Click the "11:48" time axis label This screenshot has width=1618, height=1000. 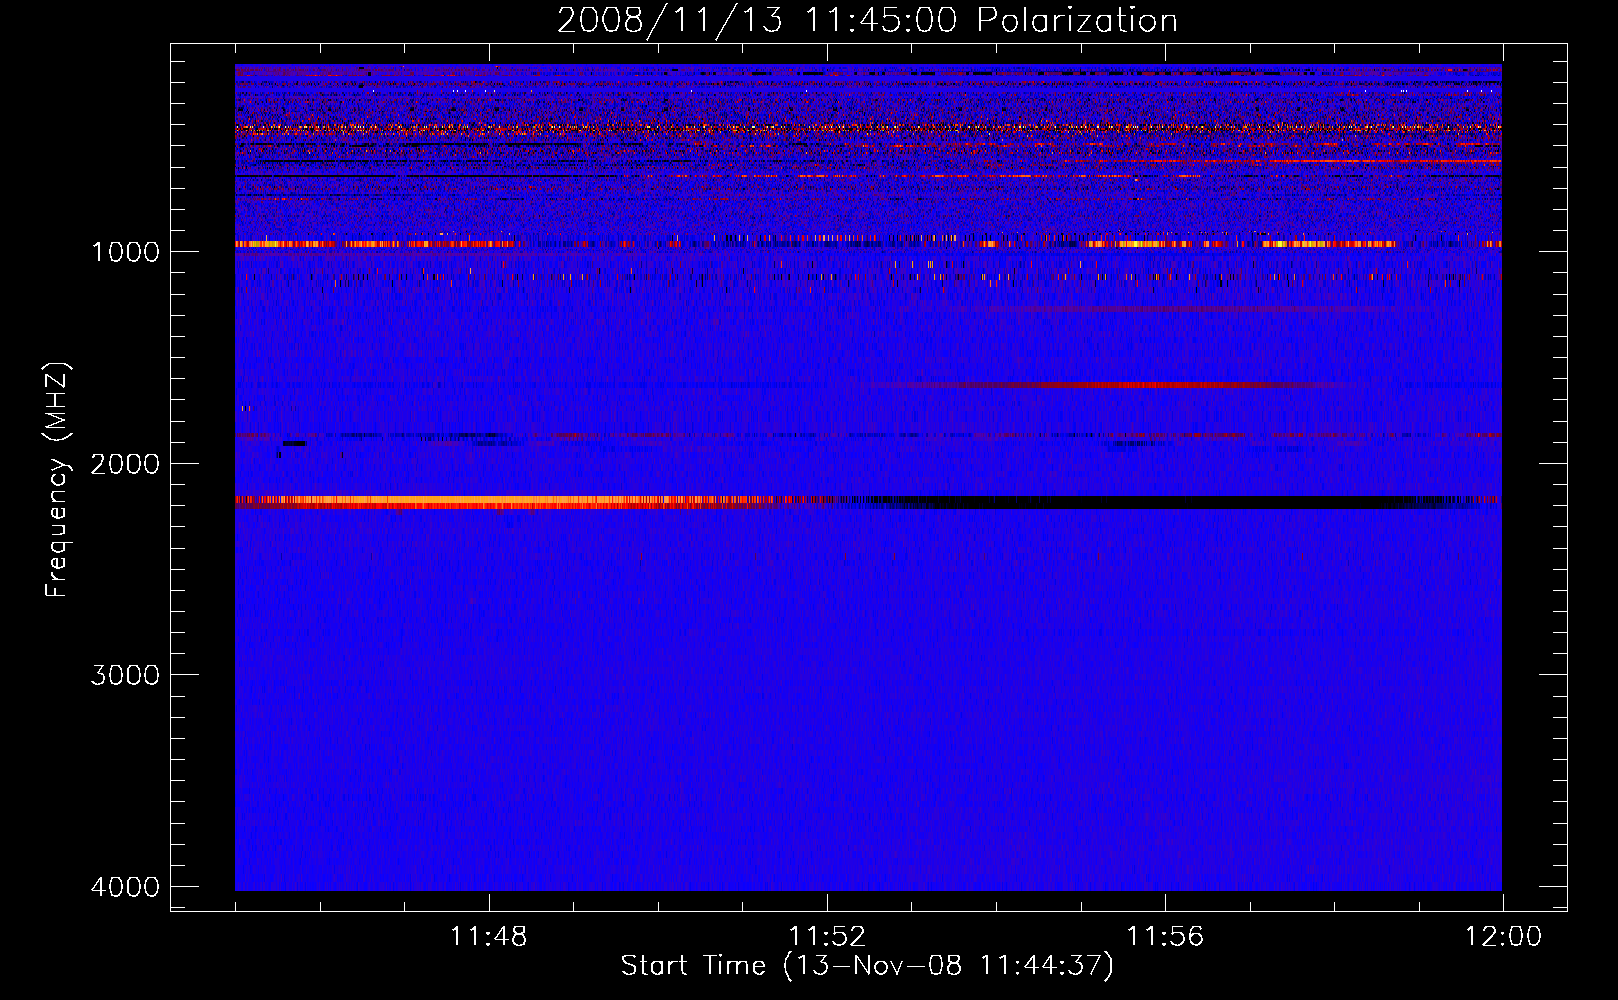(x=488, y=937)
